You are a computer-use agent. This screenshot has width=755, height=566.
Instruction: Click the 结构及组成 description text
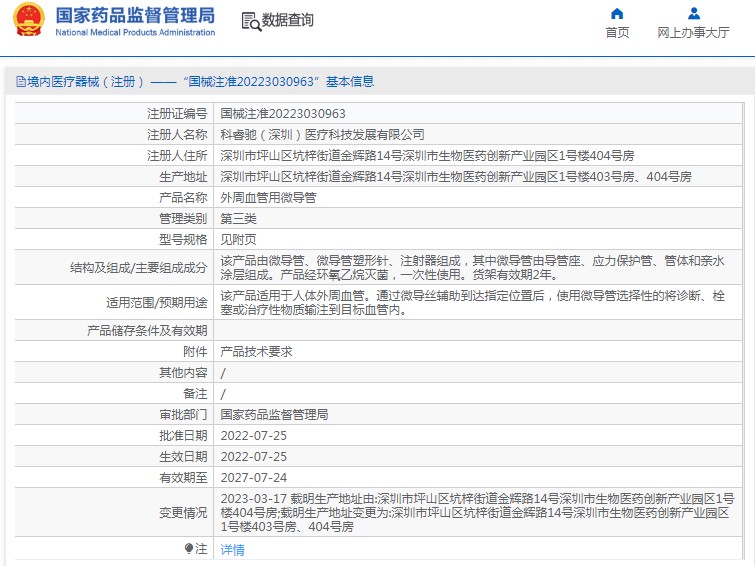472,267
